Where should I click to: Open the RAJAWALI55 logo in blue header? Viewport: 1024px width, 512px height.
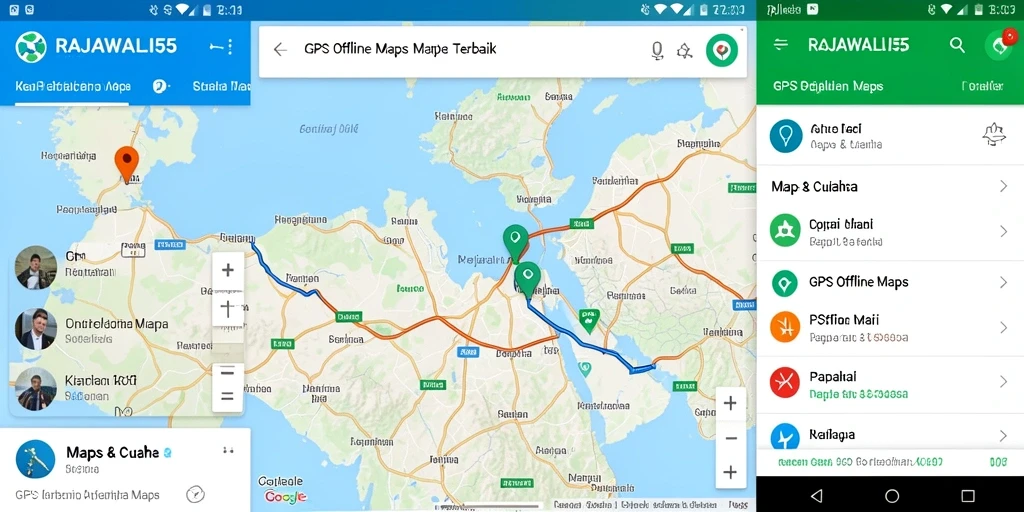(x=31, y=47)
